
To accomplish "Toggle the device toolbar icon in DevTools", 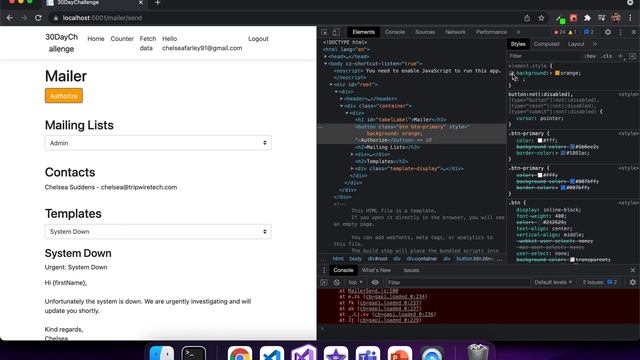I will [336, 32].
